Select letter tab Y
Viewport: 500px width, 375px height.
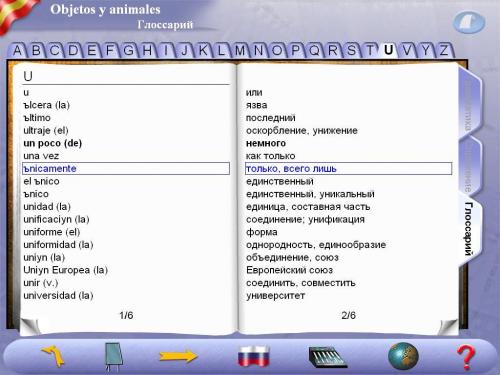pos(425,51)
